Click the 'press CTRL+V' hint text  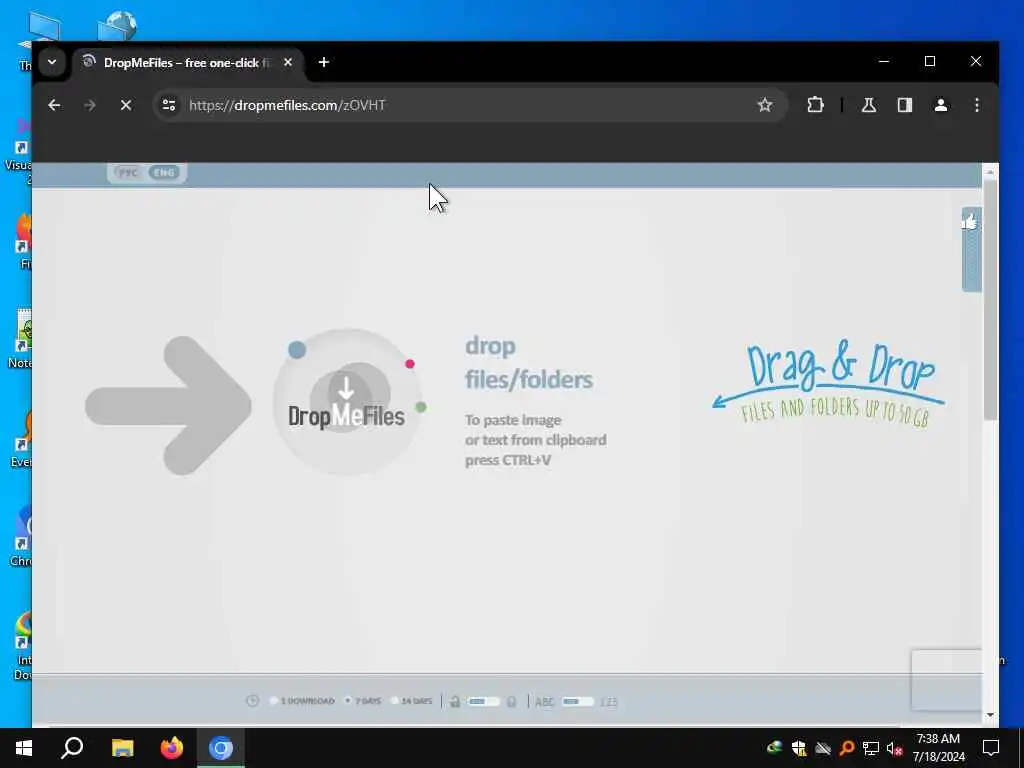click(x=507, y=460)
